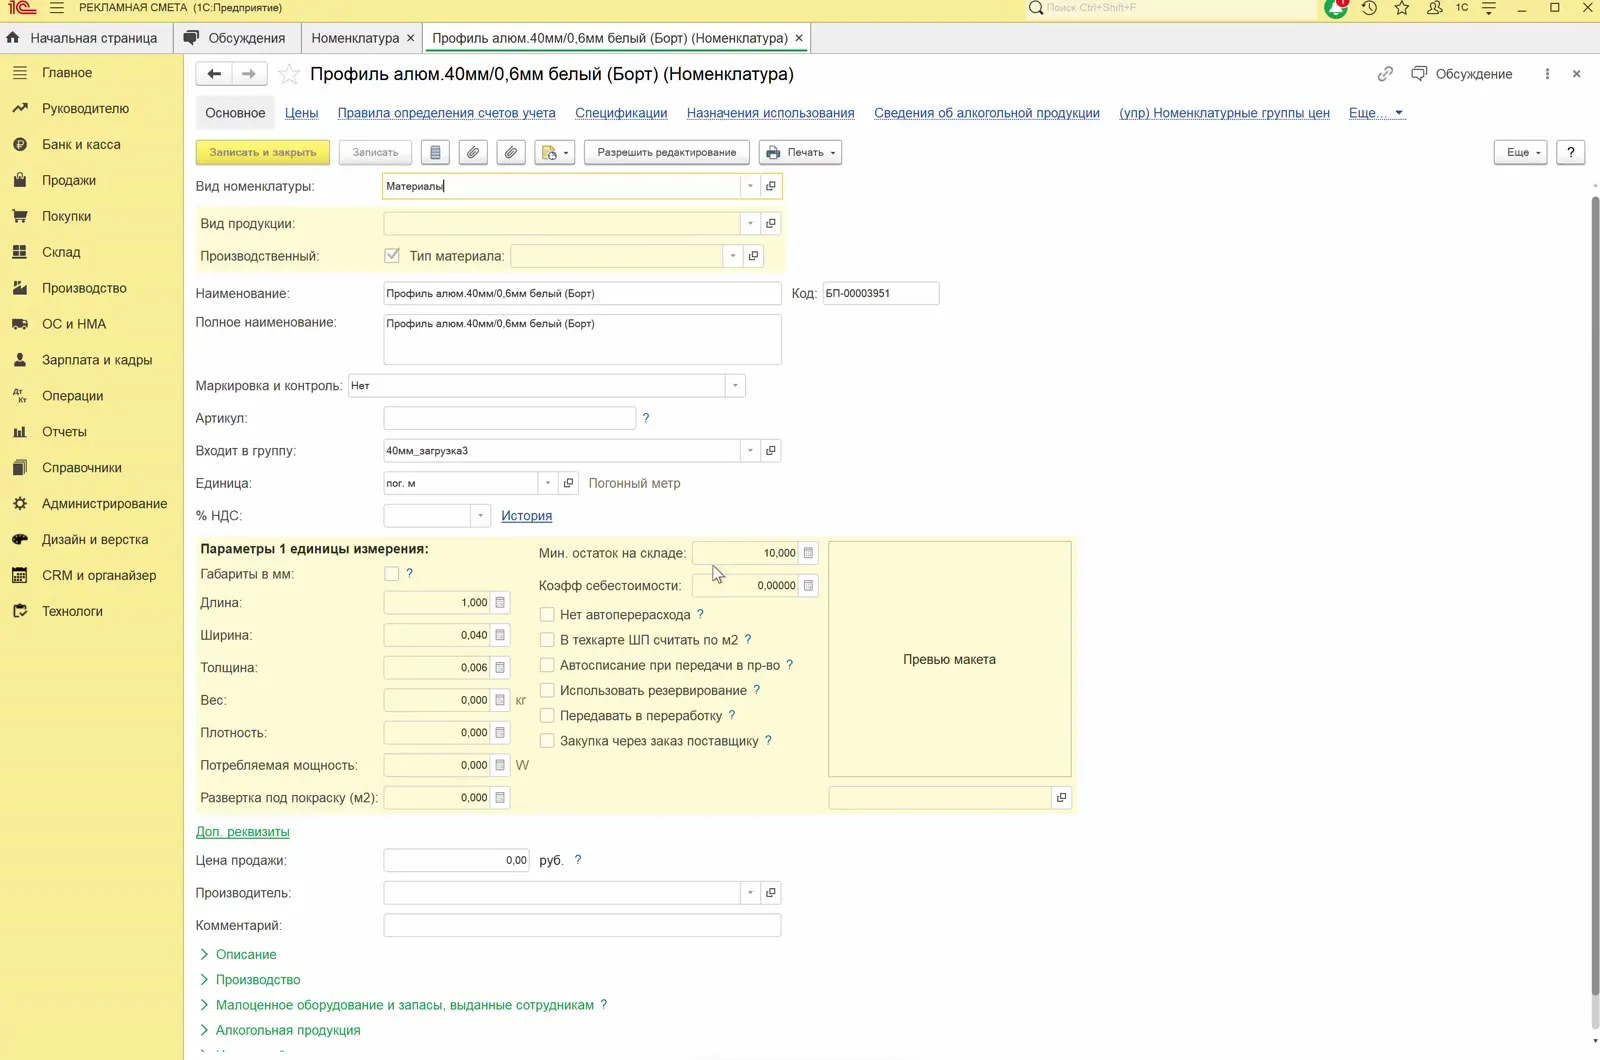Screen dimensions: 1600x1060
Task: Open history clock icon in title bar
Action: [x=1369, y=8]
